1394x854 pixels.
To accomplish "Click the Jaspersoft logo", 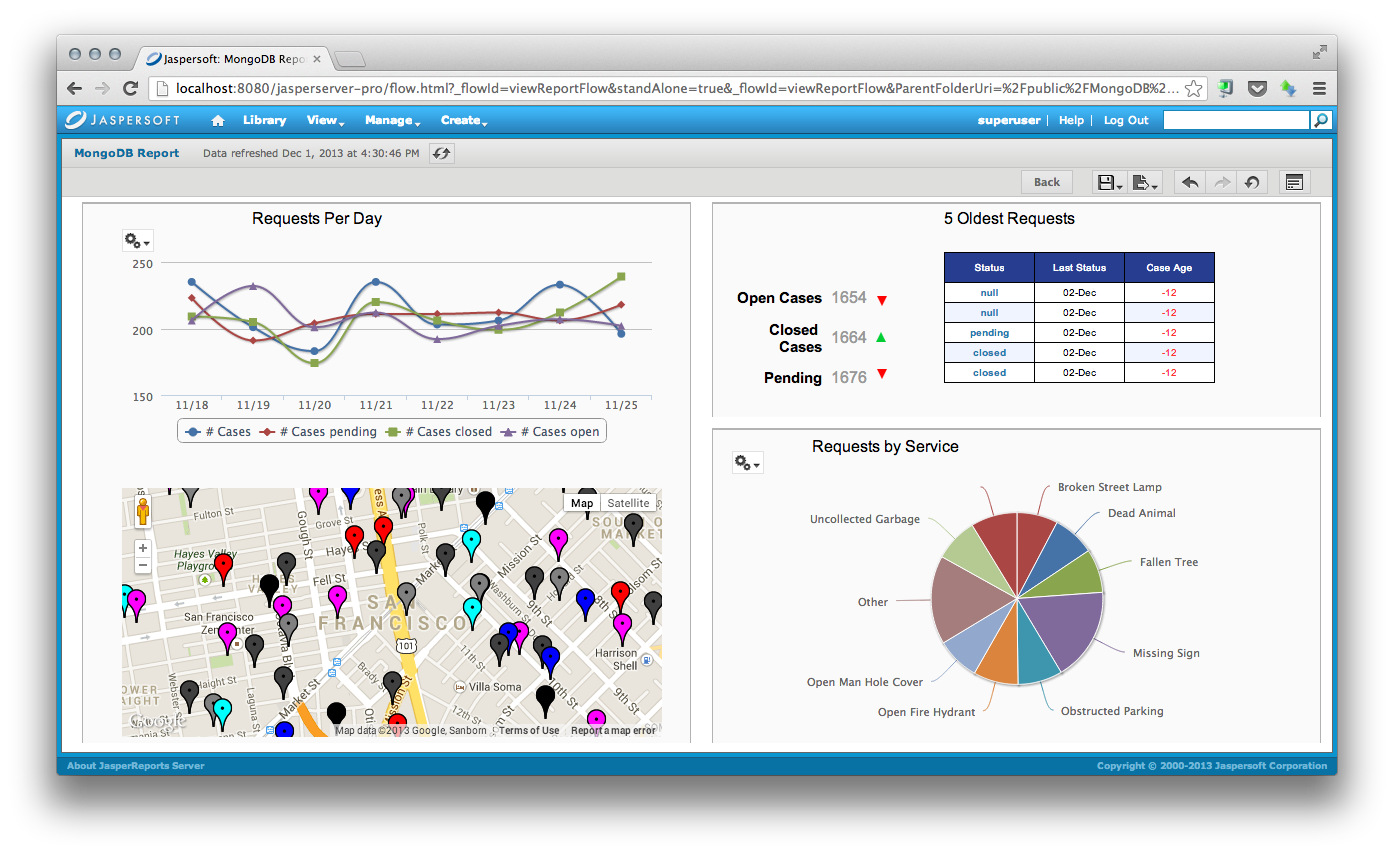I will [123, 120].
